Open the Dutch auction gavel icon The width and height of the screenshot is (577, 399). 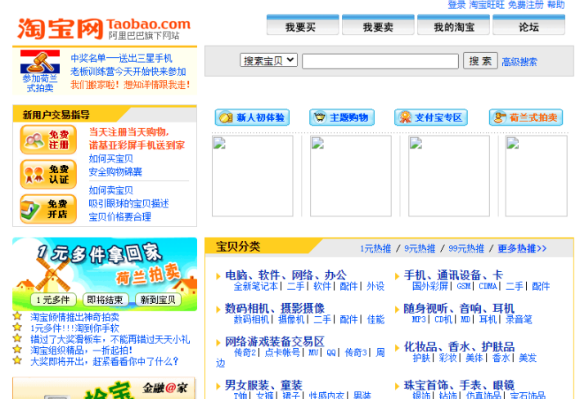pos(40,62)
